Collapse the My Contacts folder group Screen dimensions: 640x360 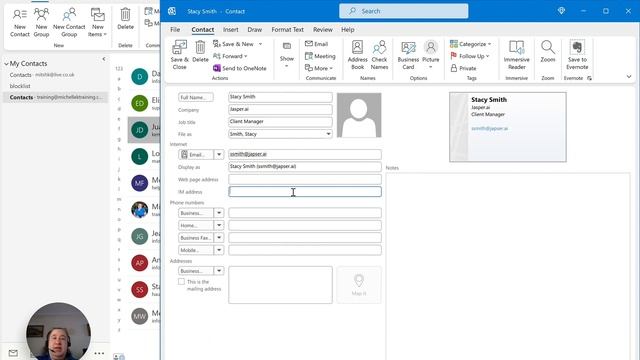click(x=7, y=64)
